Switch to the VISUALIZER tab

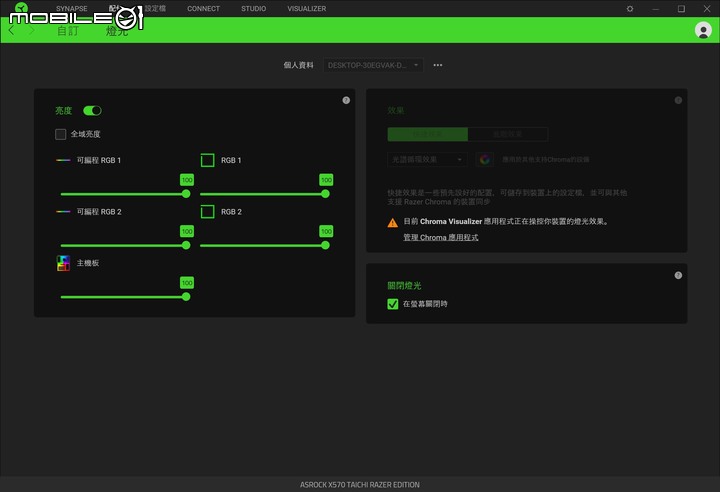(307, 9)
